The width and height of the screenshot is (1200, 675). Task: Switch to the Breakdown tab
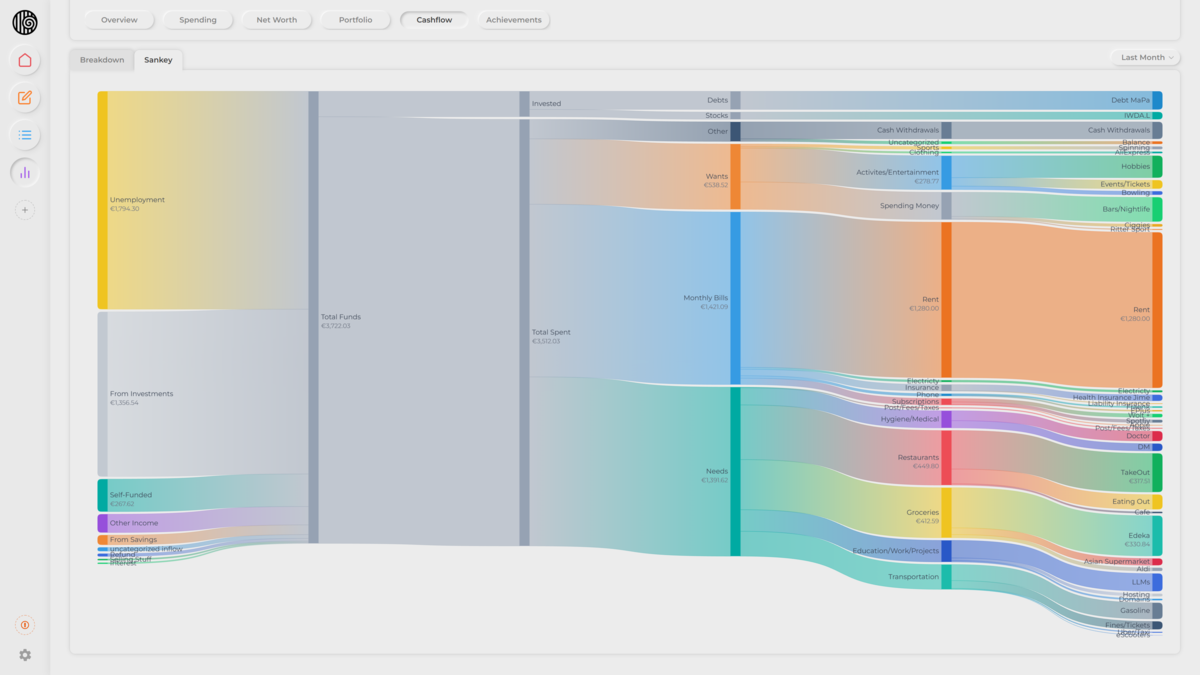(x=102, y=60)
